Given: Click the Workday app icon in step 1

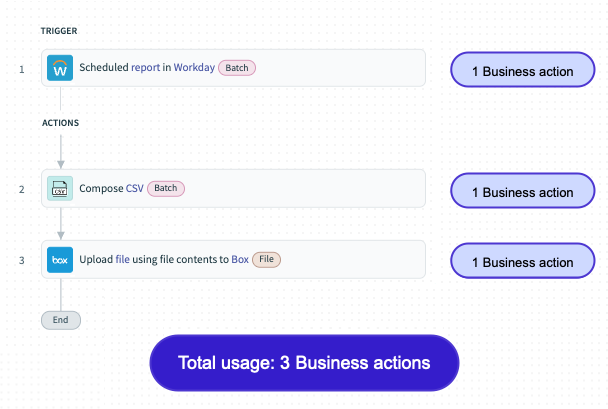Looking at the screenshot, I should (x=60, y=68).
